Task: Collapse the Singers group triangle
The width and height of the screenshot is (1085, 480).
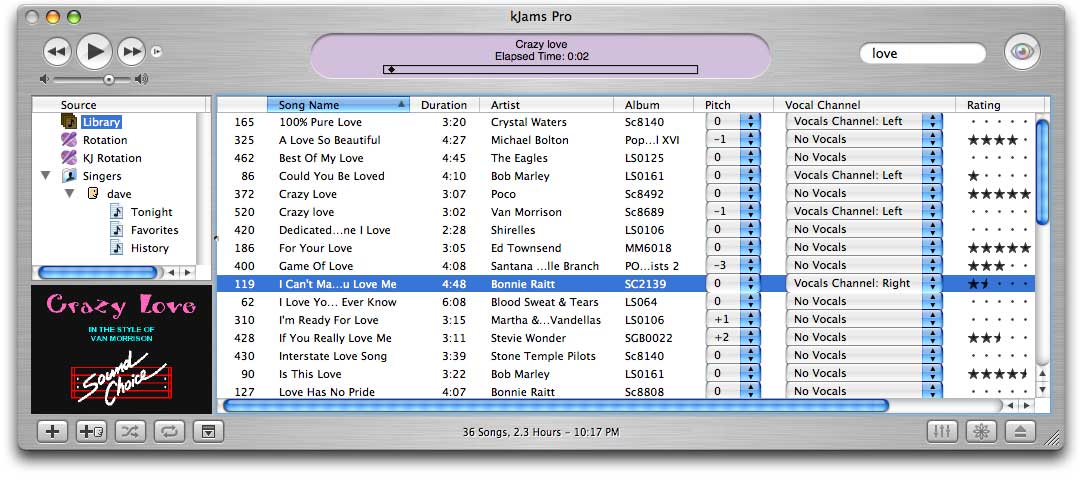Action: click(46, 176)
